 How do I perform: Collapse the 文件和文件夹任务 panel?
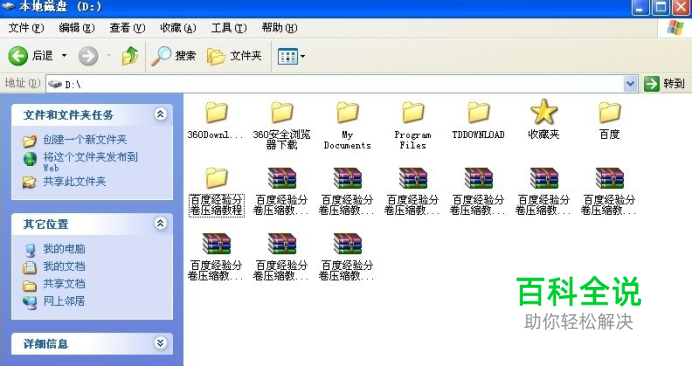[x=160, y=114]
